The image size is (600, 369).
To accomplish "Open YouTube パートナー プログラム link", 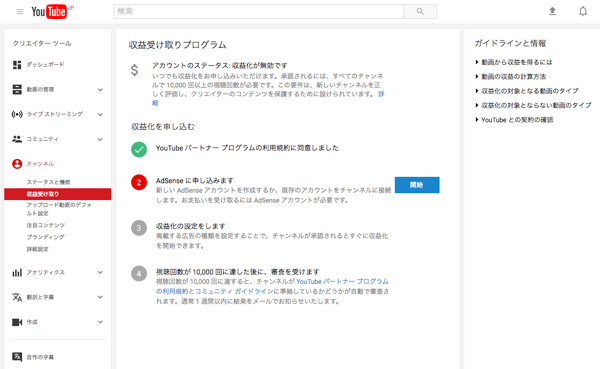I will [342, 282].
